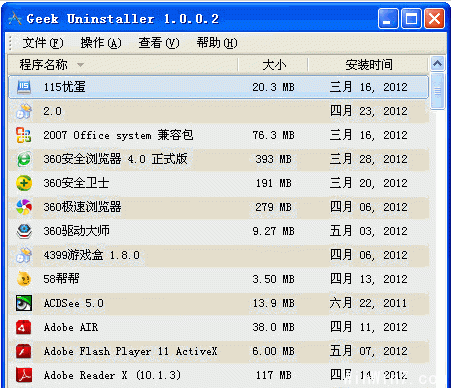Click the date 六月 22, 2011
The width and height of the screenshot is (451, 388).
click(369, 303)
